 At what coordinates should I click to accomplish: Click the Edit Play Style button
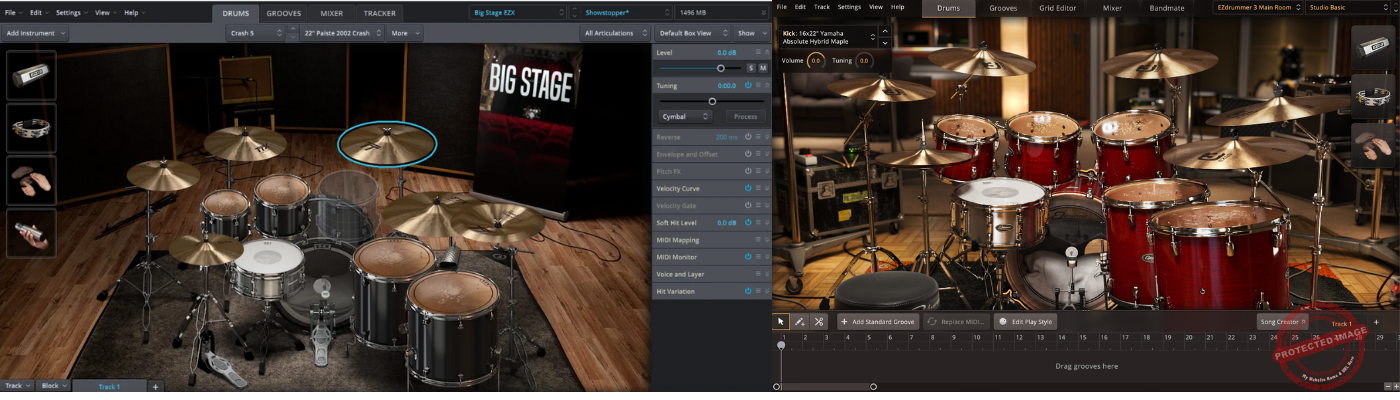click(1024, 322)
